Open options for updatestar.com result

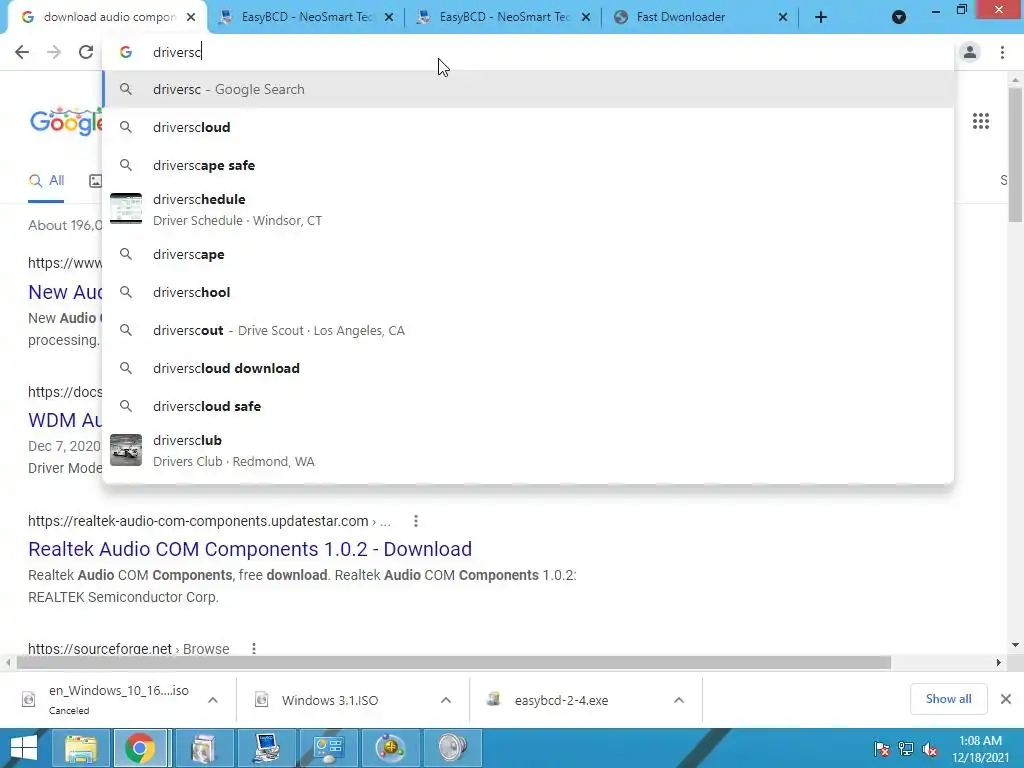pos(416,521)
